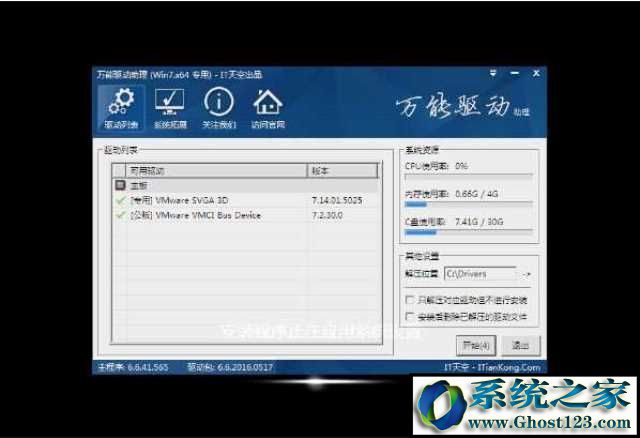640x438 pixels.
Task: Click the Exit button
Action: click(x=520, y=346)
